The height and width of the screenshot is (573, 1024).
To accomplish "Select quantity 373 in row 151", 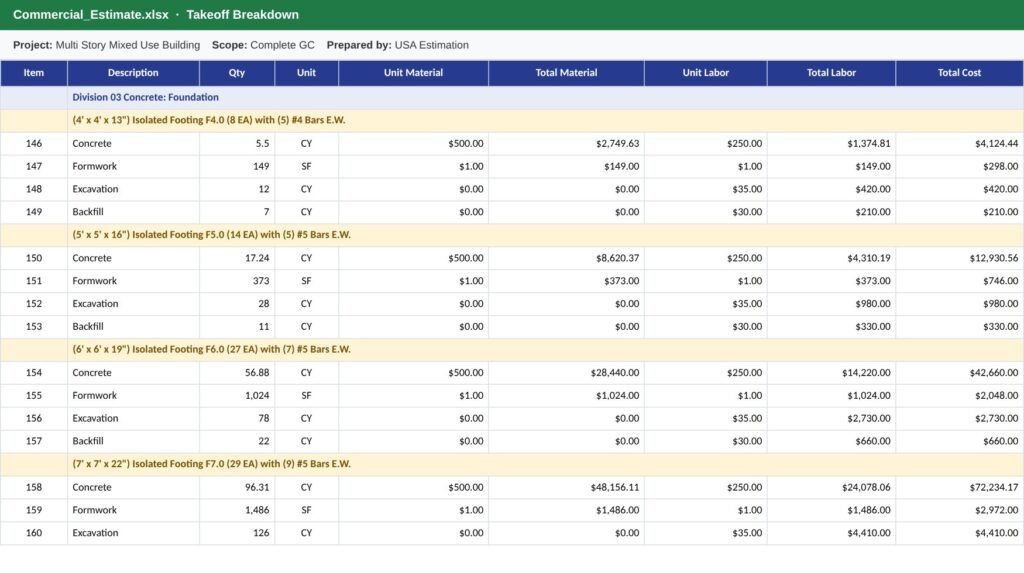I will point(237,281).
